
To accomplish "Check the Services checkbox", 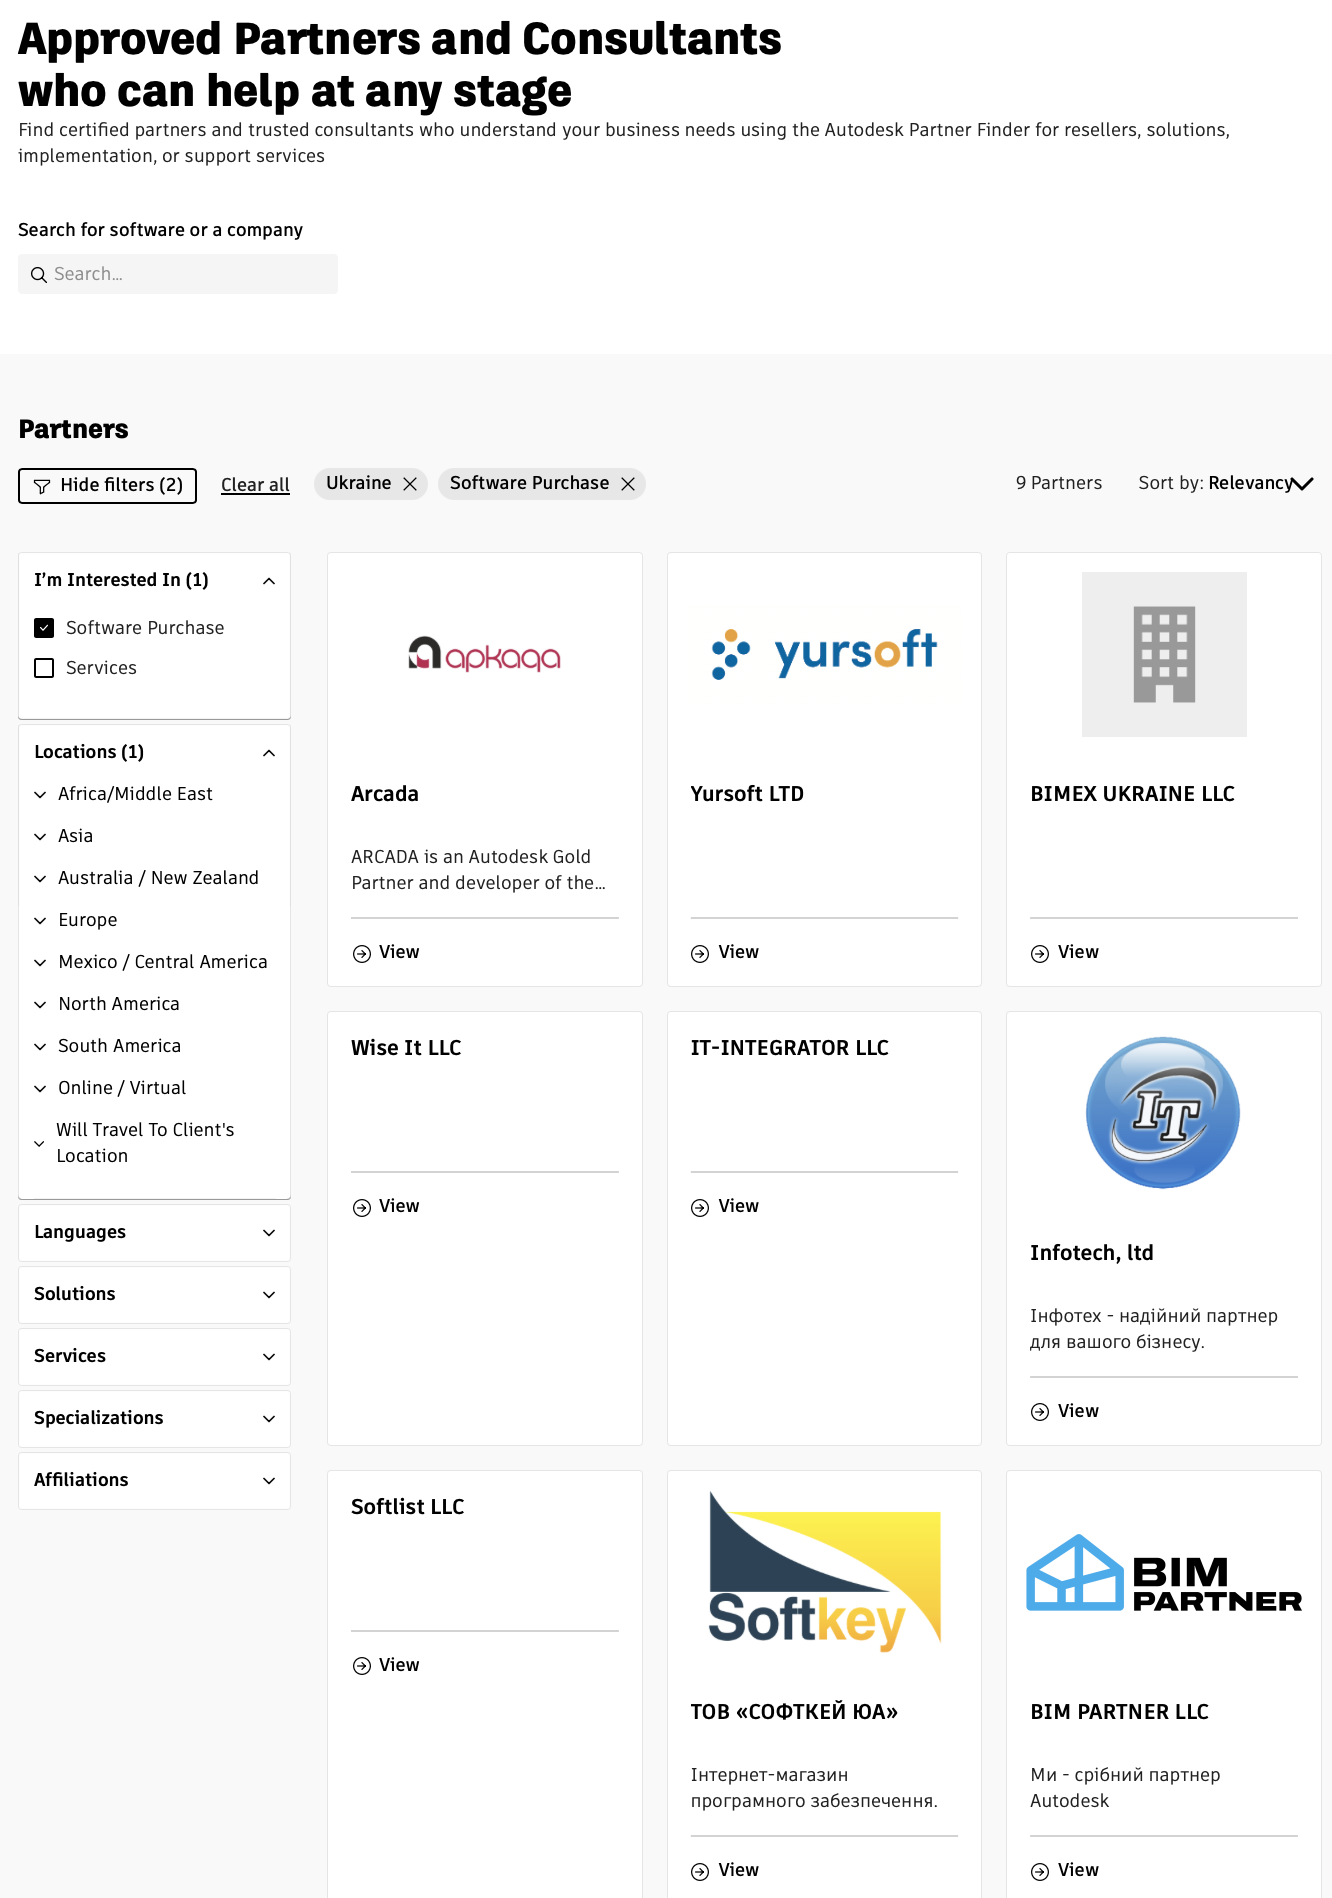I will 44,668.
